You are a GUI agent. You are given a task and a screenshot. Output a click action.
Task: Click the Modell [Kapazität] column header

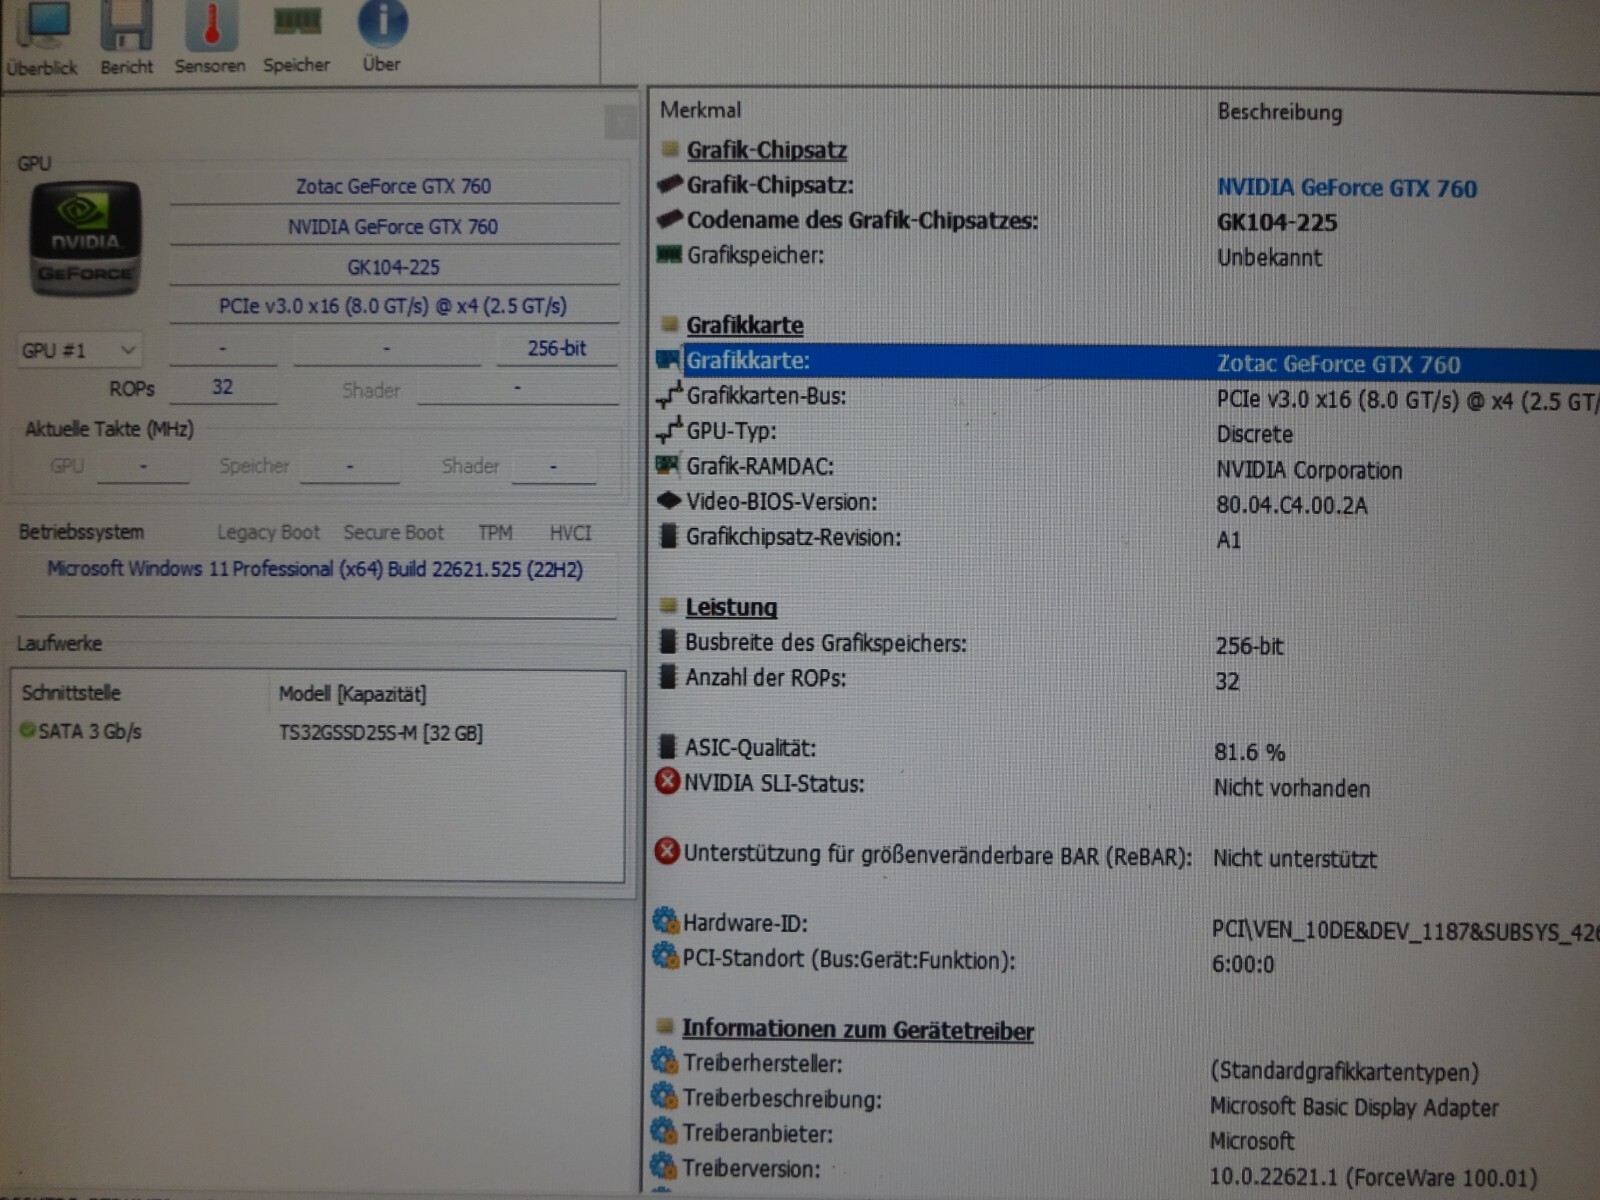coord(352,694)
